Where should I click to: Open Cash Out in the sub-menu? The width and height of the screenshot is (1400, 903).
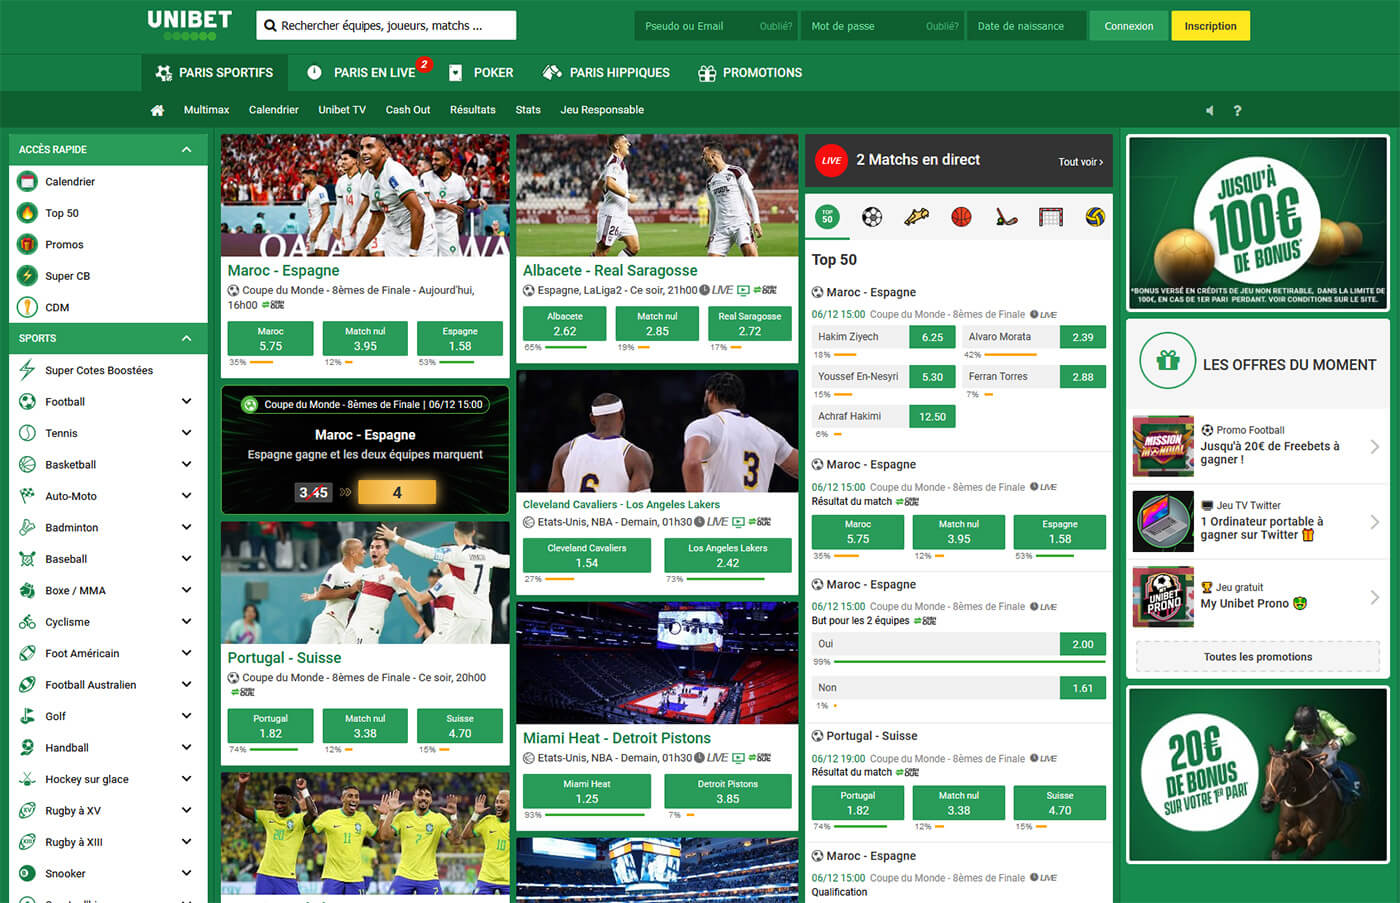[x=408, y=110]
